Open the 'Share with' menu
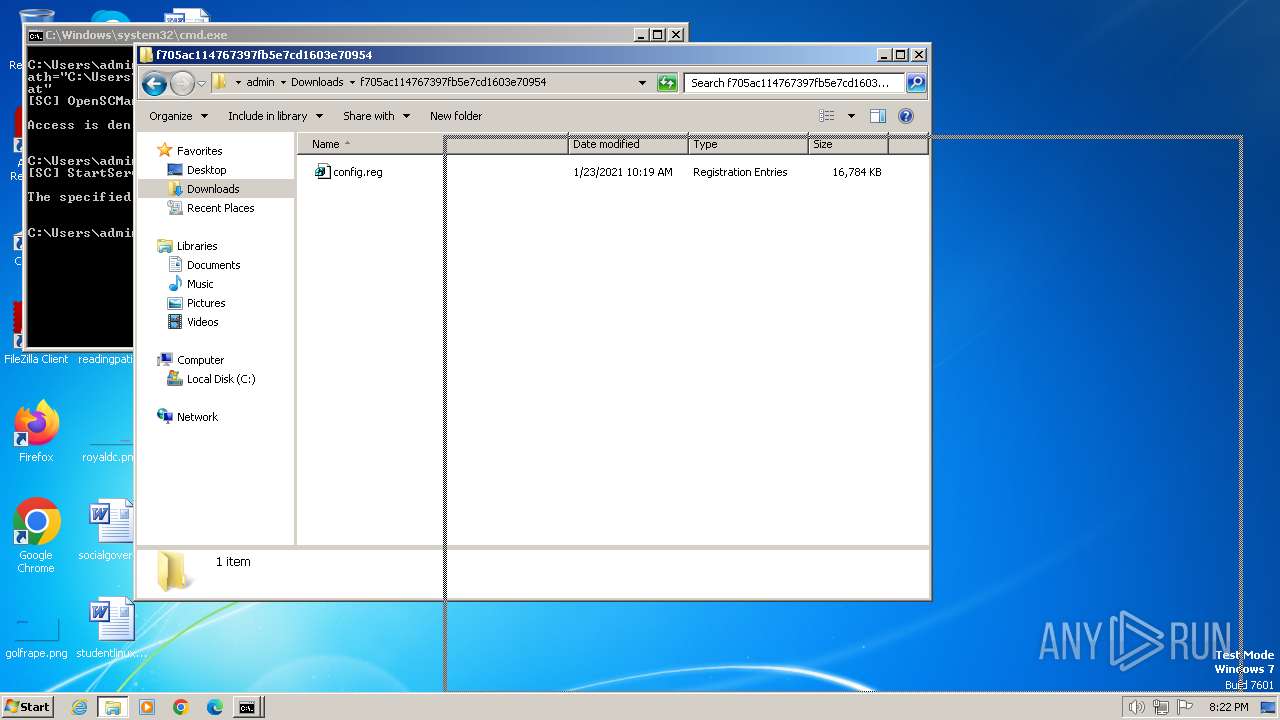Screen dimensions: 1280x720 pyautogui.click(x=376, y=116)
